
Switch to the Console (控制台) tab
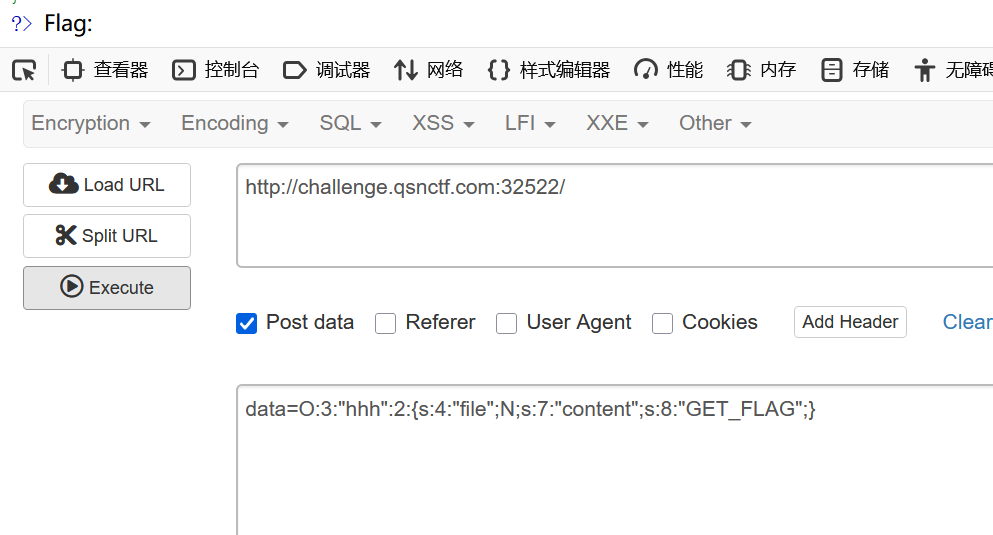[216, 70]
